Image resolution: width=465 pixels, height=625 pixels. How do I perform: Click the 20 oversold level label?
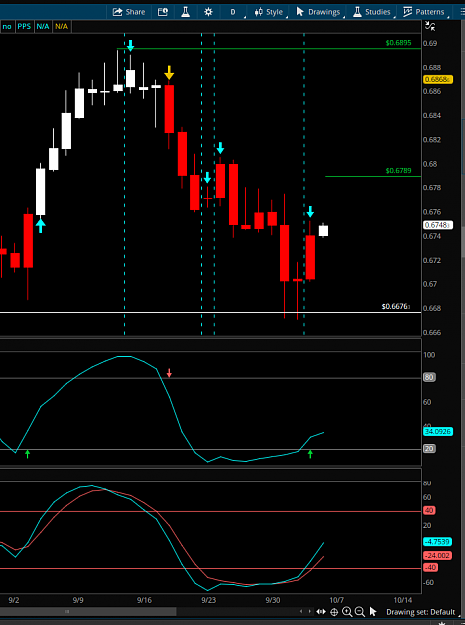[429, 449]
